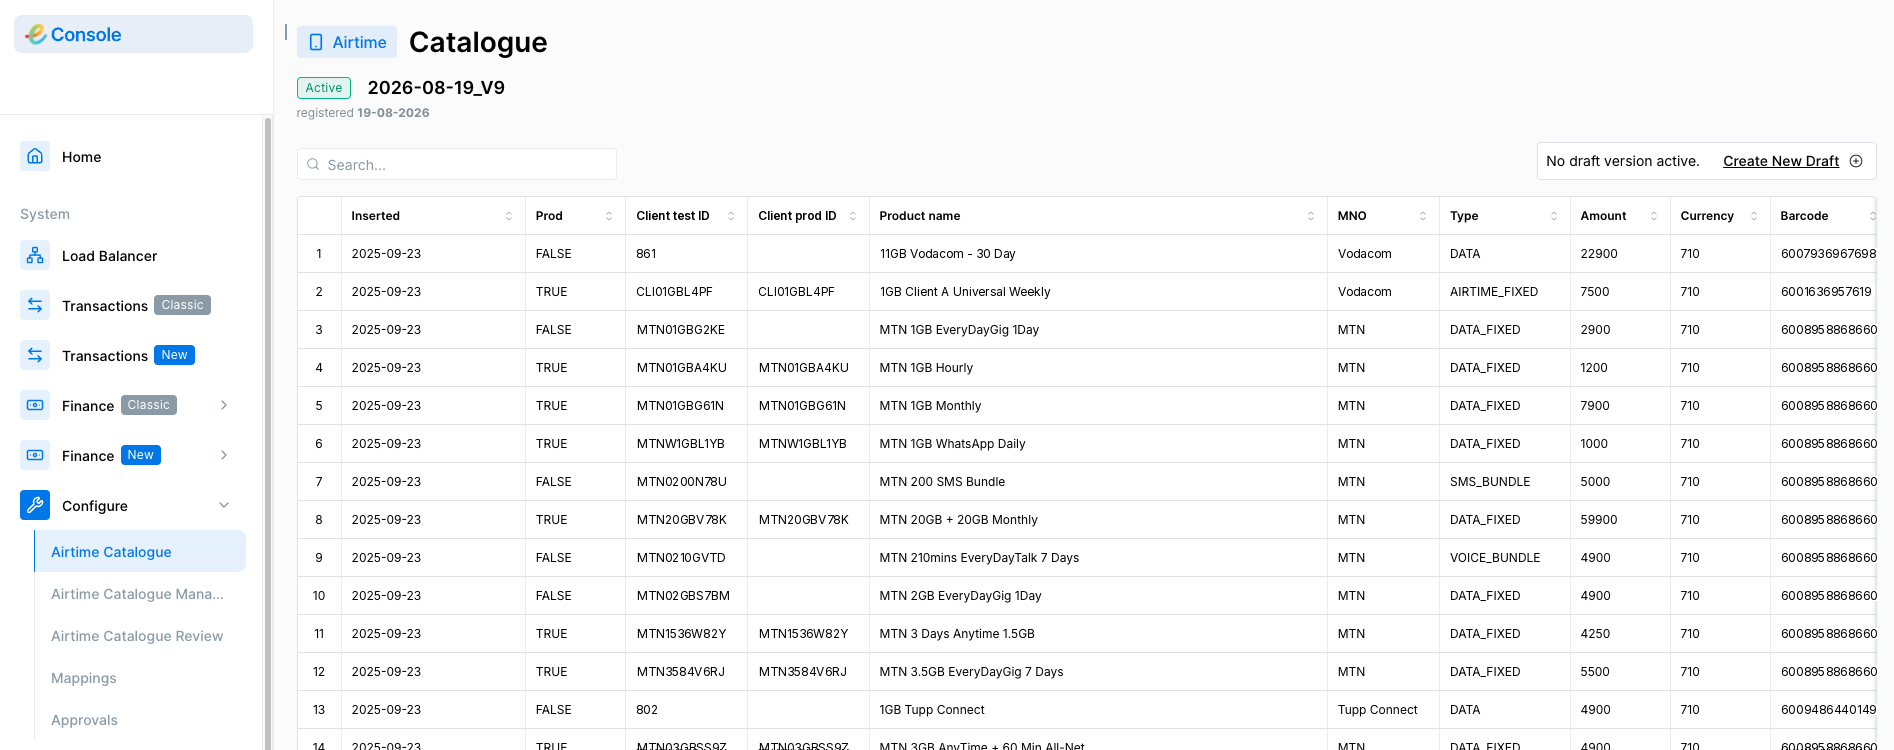The image size is (1894, 750).
Task: Sort by Prod column arrows
Action: click(x=609, y=216)
